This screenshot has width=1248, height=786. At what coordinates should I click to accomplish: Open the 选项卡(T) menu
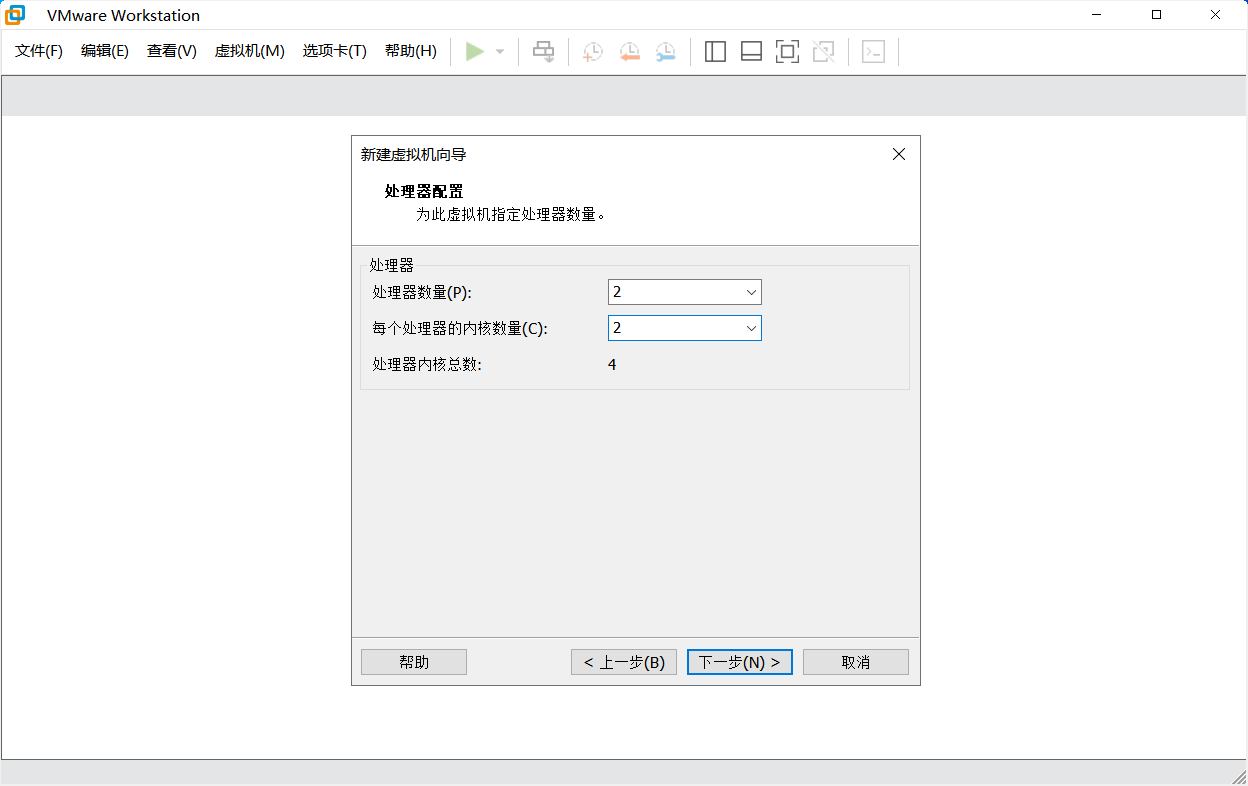(334, 51)
